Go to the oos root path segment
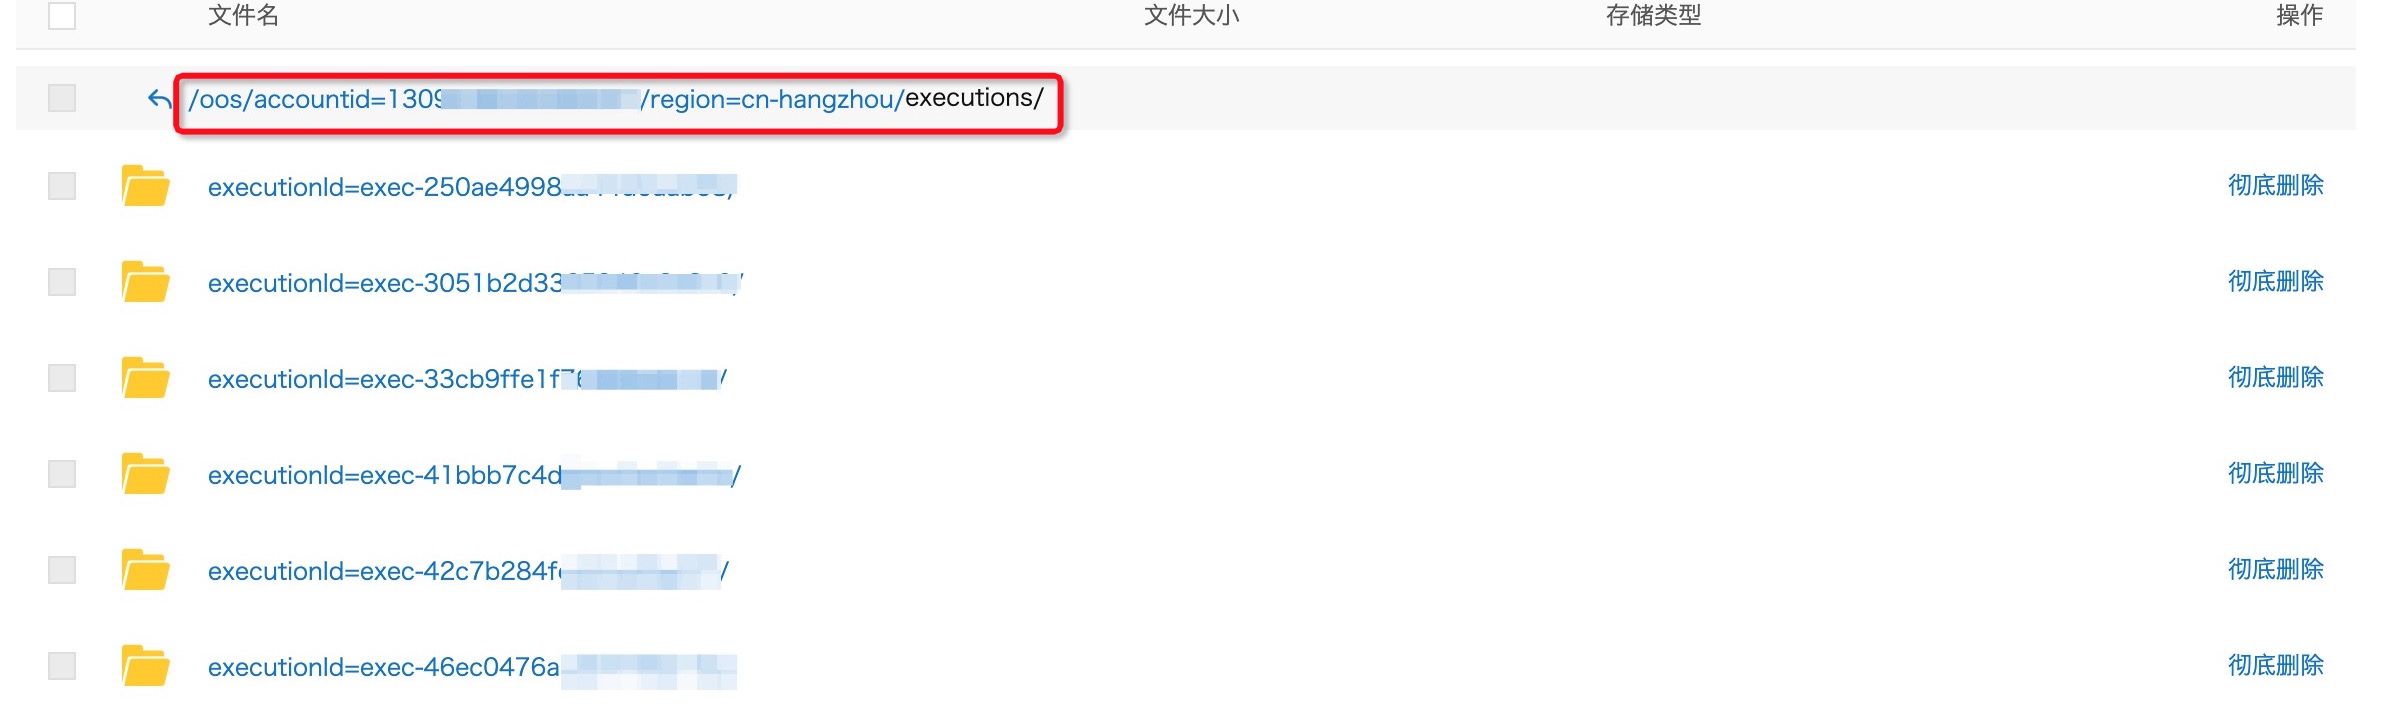The height and width of the screenshot is (724, 2404). pyautogui.click(x=220, y=99)
